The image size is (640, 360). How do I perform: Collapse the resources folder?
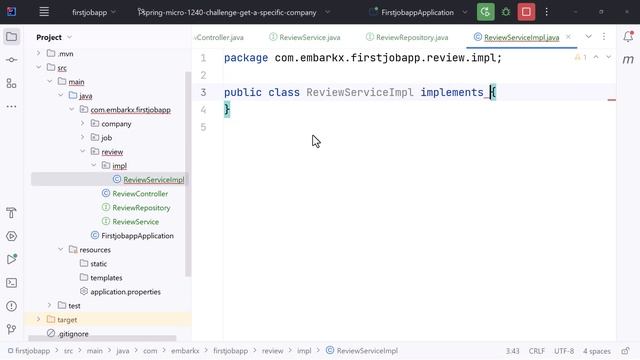[x=60, y=249]
